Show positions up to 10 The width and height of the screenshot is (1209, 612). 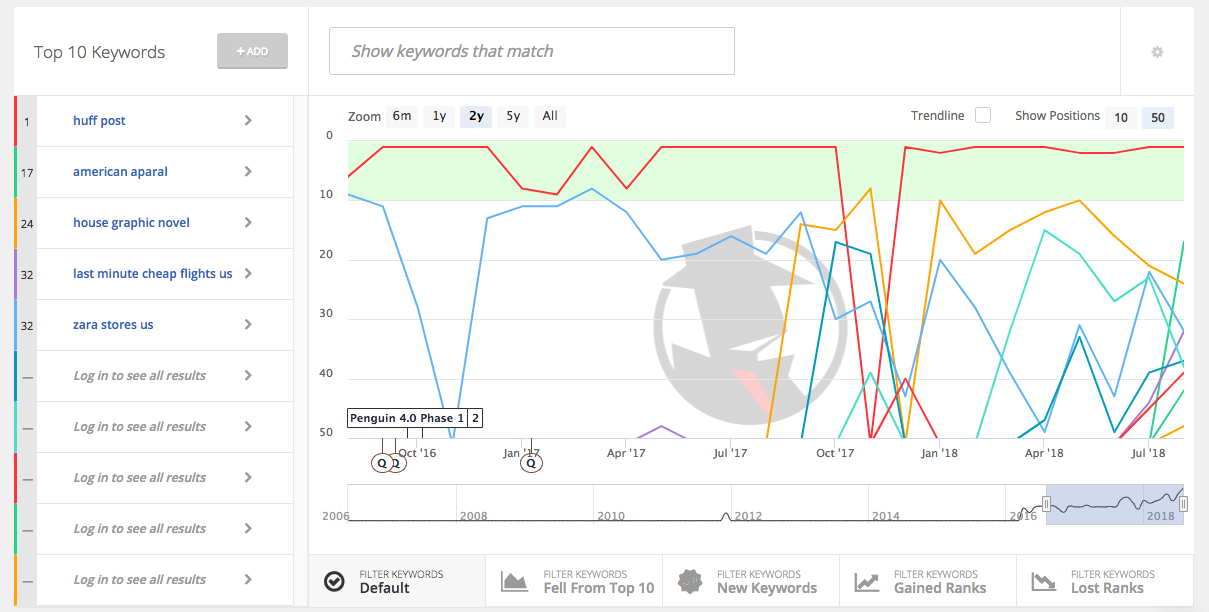point(1120,117)
